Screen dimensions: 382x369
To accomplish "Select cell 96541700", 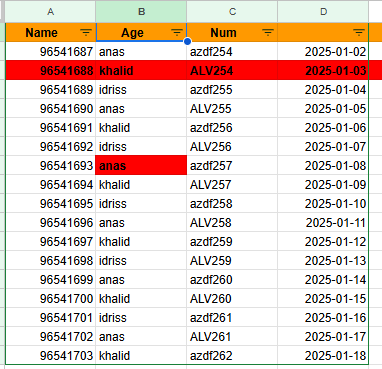I will 50,299.
